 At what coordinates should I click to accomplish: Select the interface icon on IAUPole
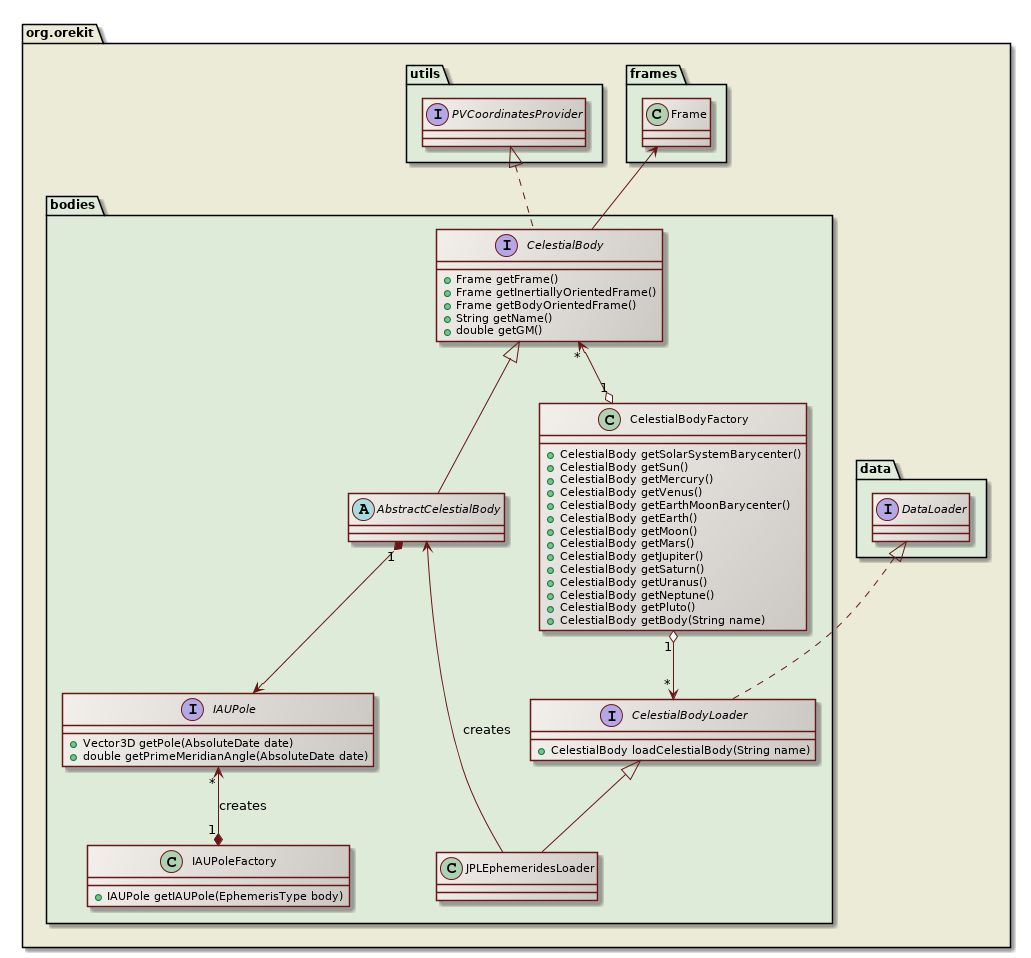tap(192, 709)
